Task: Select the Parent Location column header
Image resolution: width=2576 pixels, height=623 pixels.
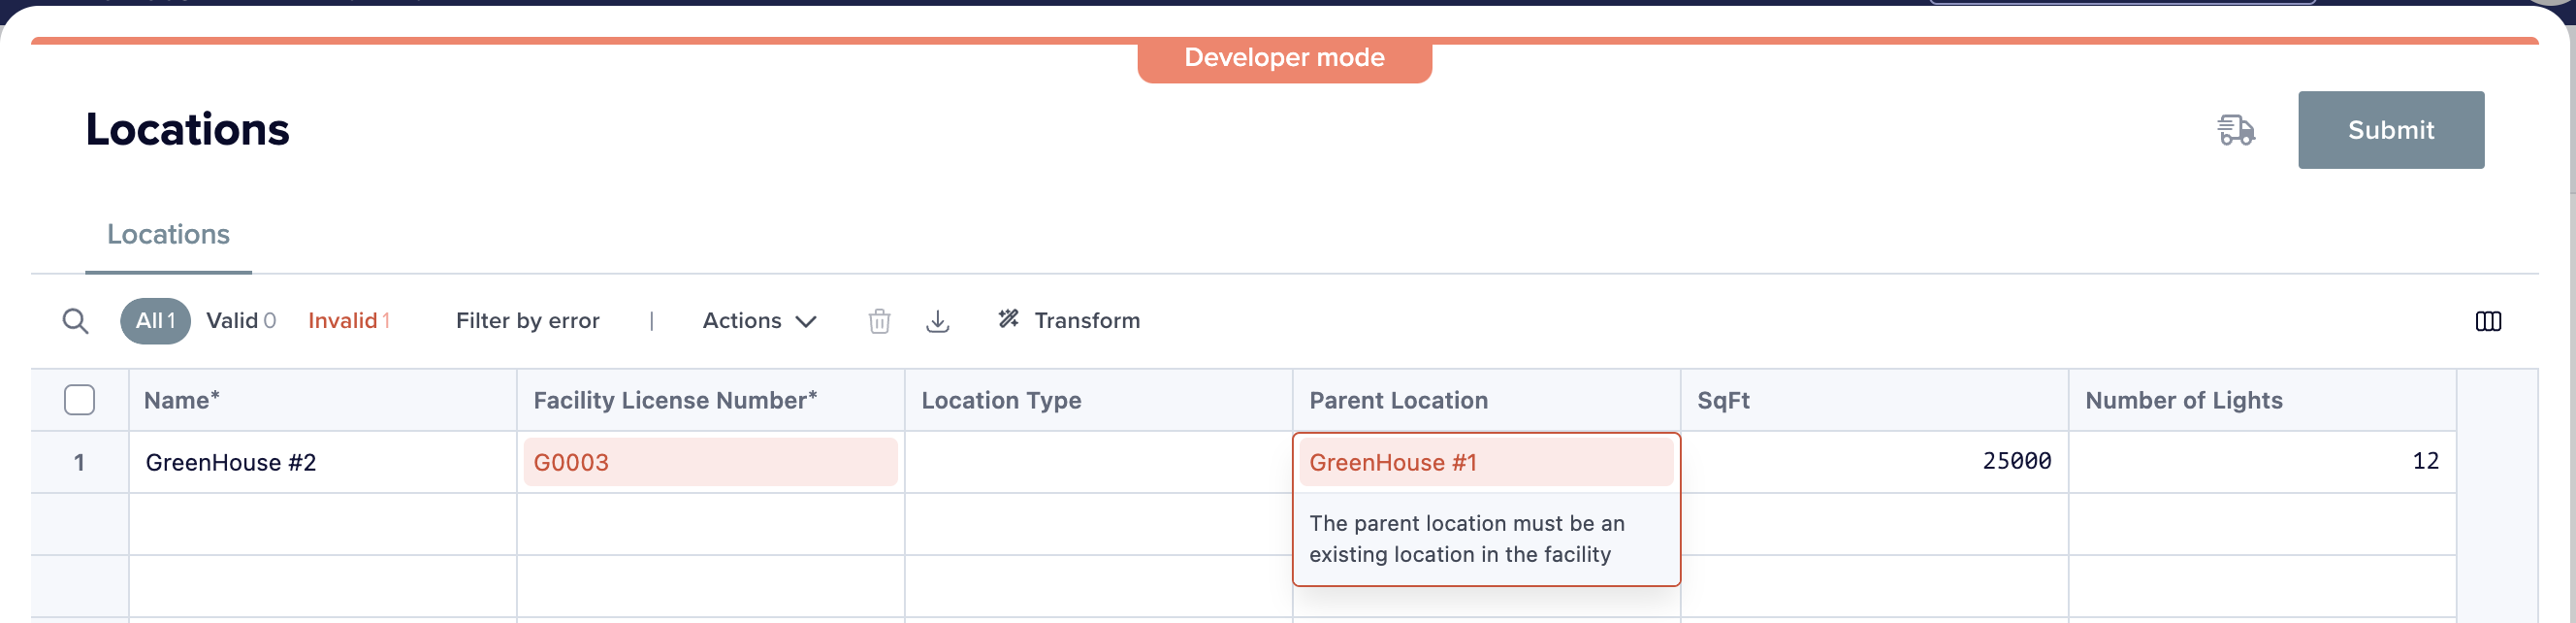Action: [1487, 400]
